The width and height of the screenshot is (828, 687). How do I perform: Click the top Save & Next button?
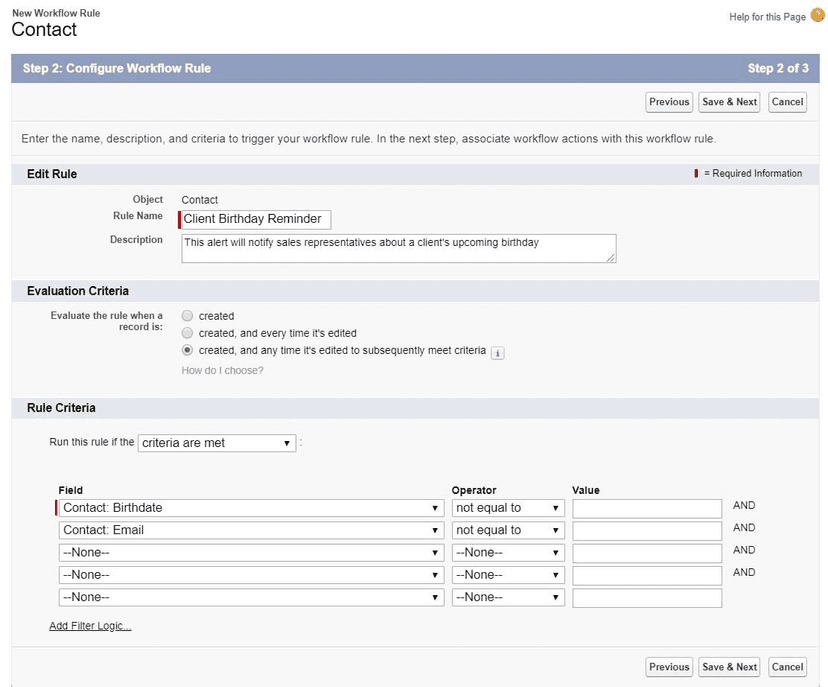click(x=729, y=101)
